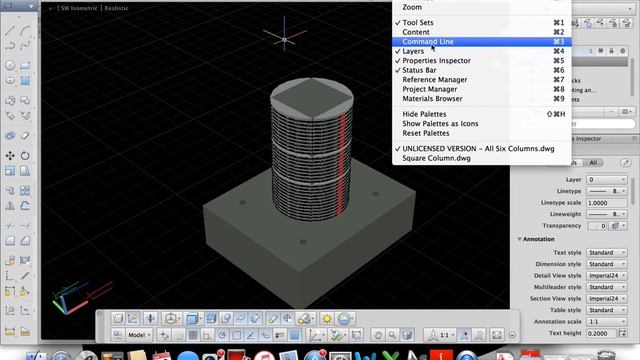Click the ViewCube display icon in status bar
The height and width of the screenshot is (360, 640).
407,336
